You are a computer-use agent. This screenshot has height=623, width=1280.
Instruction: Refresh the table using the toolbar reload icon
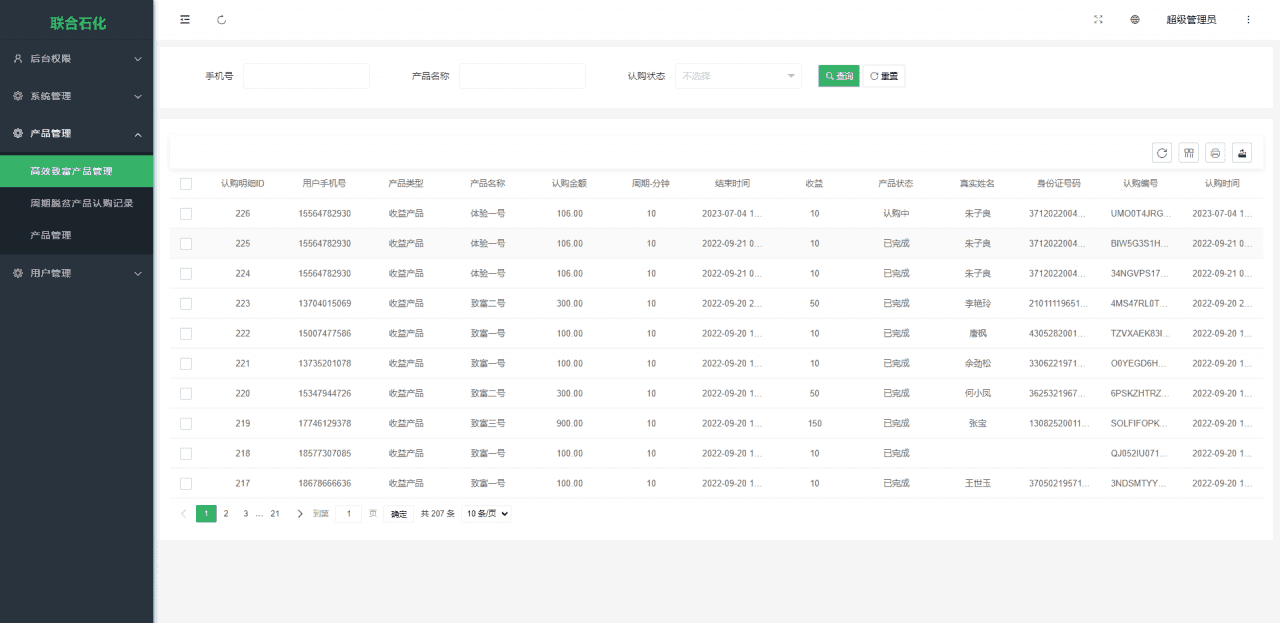coord(1162,153)
